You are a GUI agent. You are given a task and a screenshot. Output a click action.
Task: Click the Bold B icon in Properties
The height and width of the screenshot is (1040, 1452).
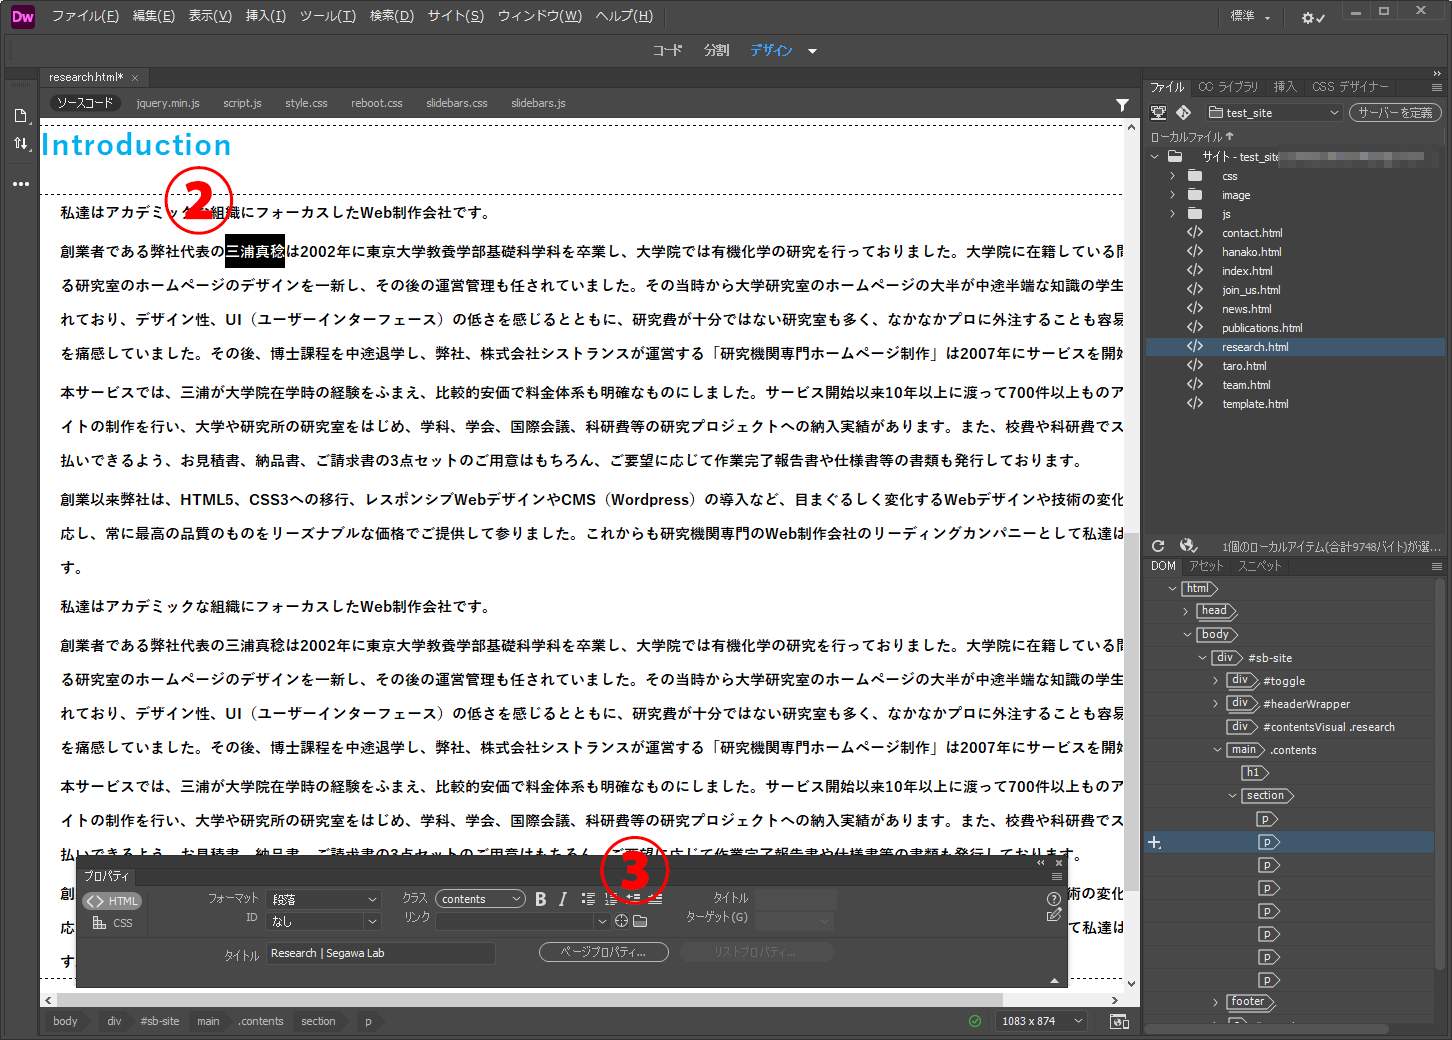click(541, 899)
